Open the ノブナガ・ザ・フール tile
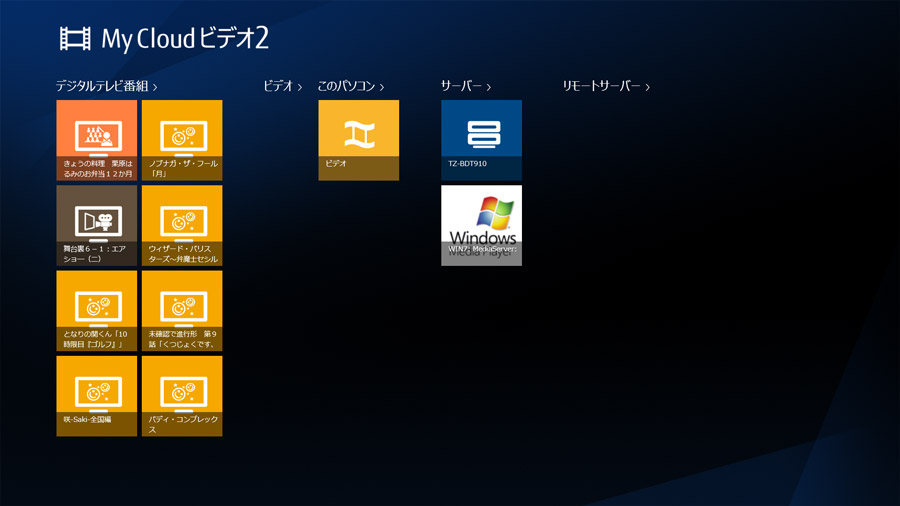The height and width of the screenshot is (506, 900). tap(182, 140)
